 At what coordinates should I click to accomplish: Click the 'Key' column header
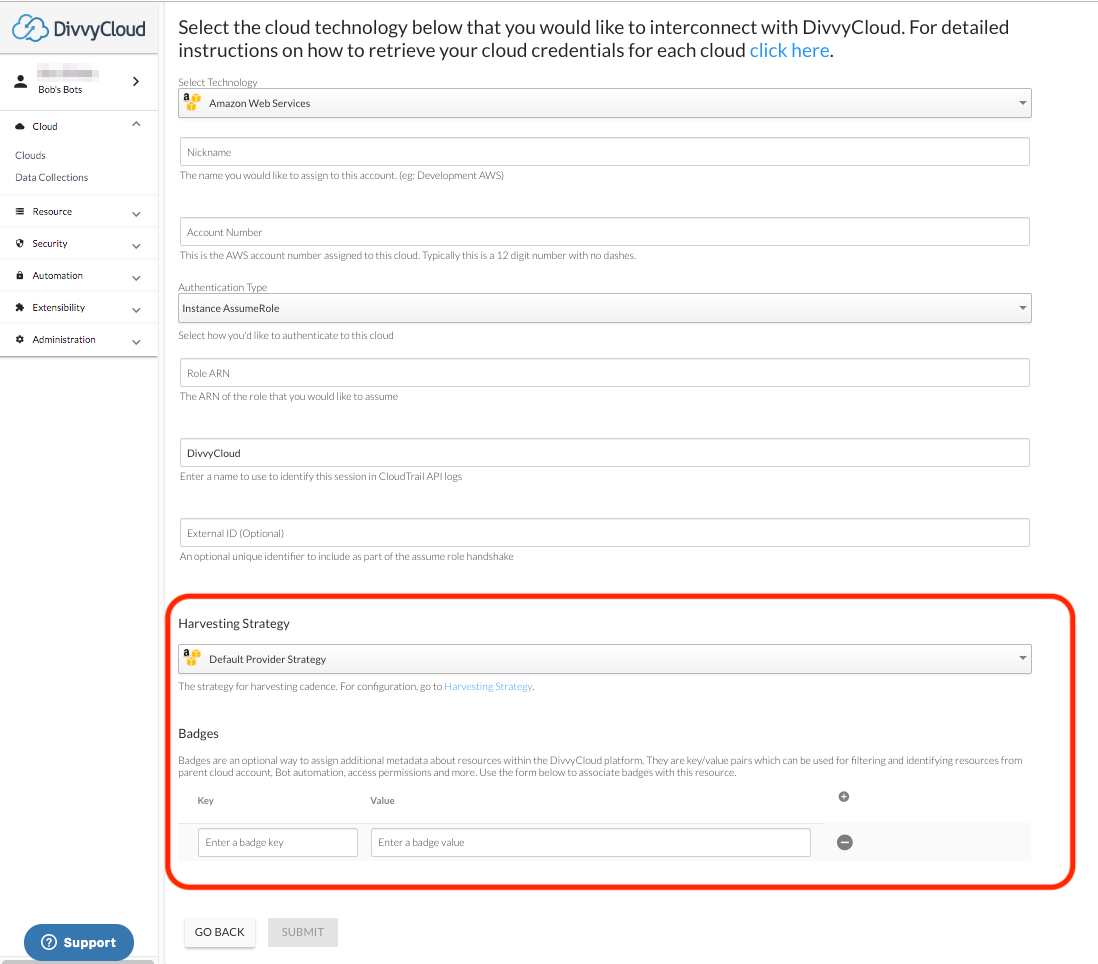(x=205, y=801)
